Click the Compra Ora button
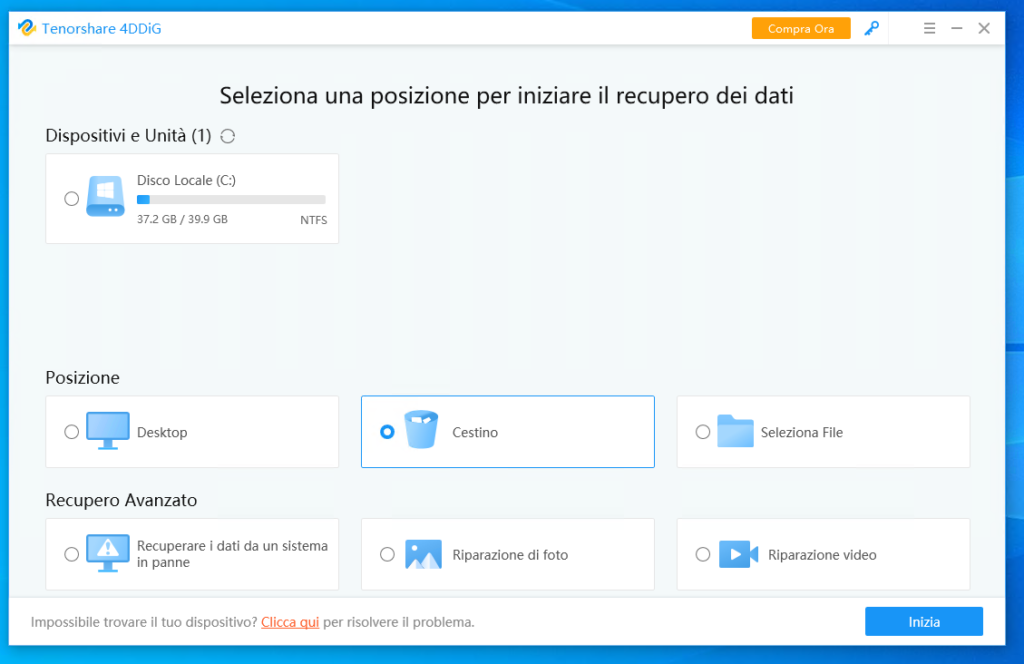 coord(801,29)
